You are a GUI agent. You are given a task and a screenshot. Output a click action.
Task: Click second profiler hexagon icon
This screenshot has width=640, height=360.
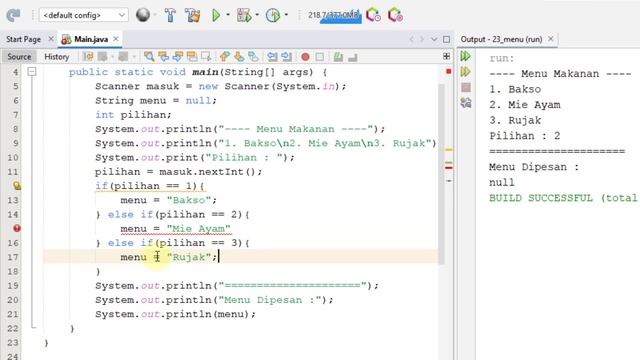pyautogui.click(x=395, y=15)
